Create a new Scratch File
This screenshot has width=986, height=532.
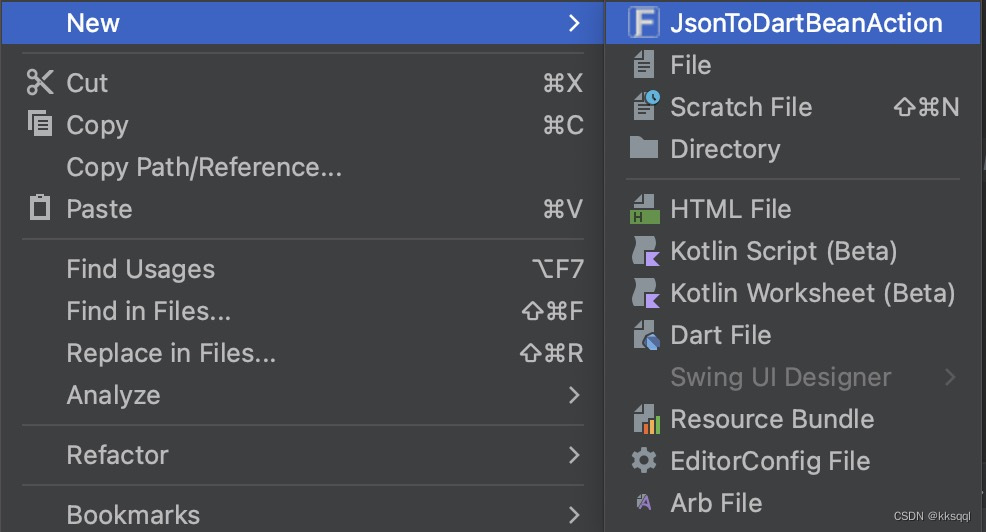[x=792, y=107]
